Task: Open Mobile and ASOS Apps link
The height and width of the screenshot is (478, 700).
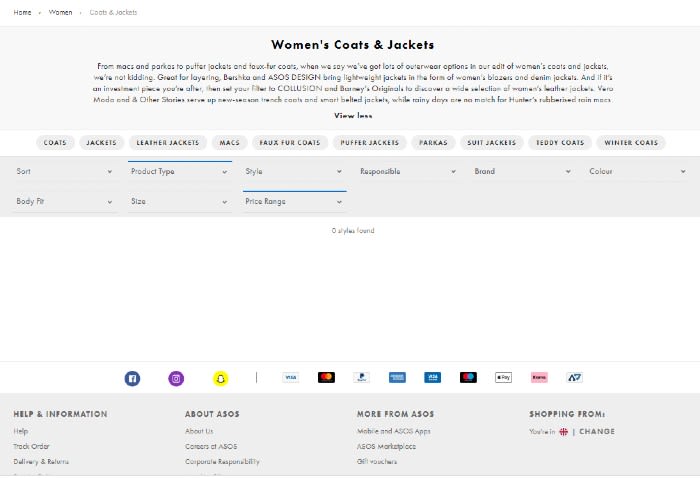Action: point(394,431)
